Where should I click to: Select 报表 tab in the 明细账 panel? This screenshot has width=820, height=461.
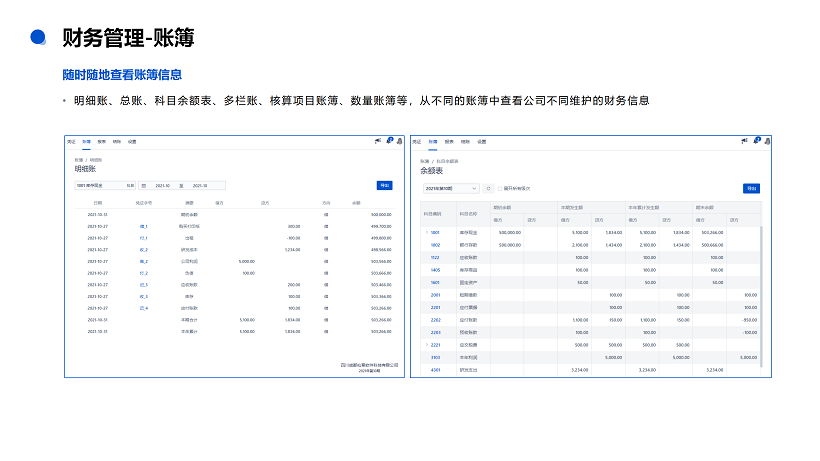(x=101, y=142)
